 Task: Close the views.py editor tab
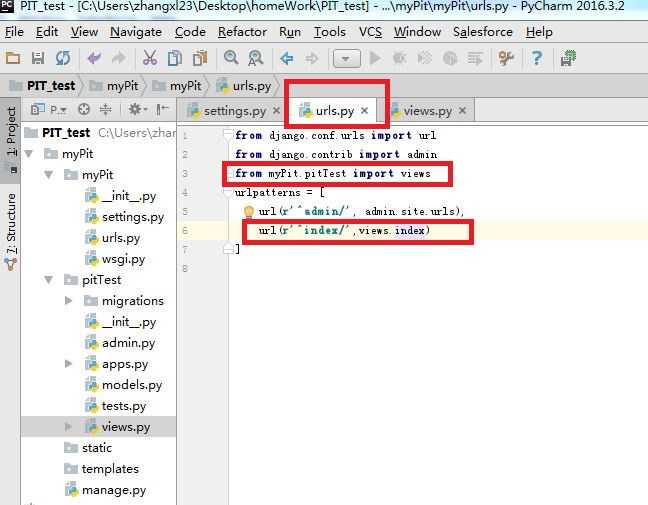pos(462,111)
